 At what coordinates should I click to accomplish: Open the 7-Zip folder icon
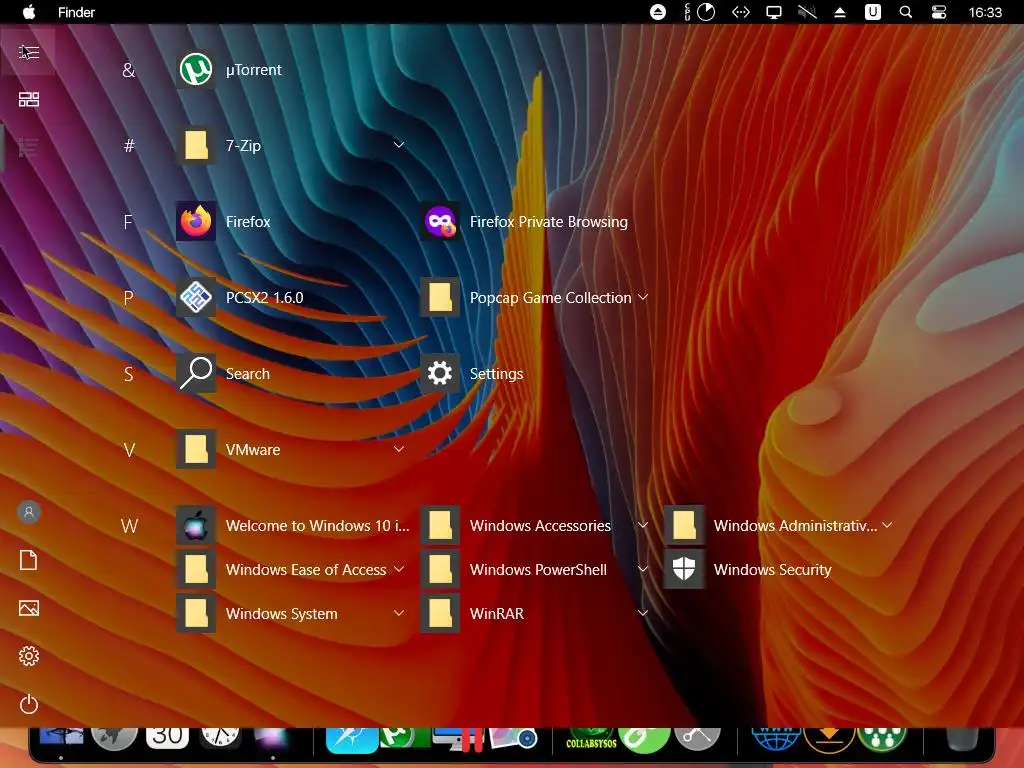tap(196, 145)
